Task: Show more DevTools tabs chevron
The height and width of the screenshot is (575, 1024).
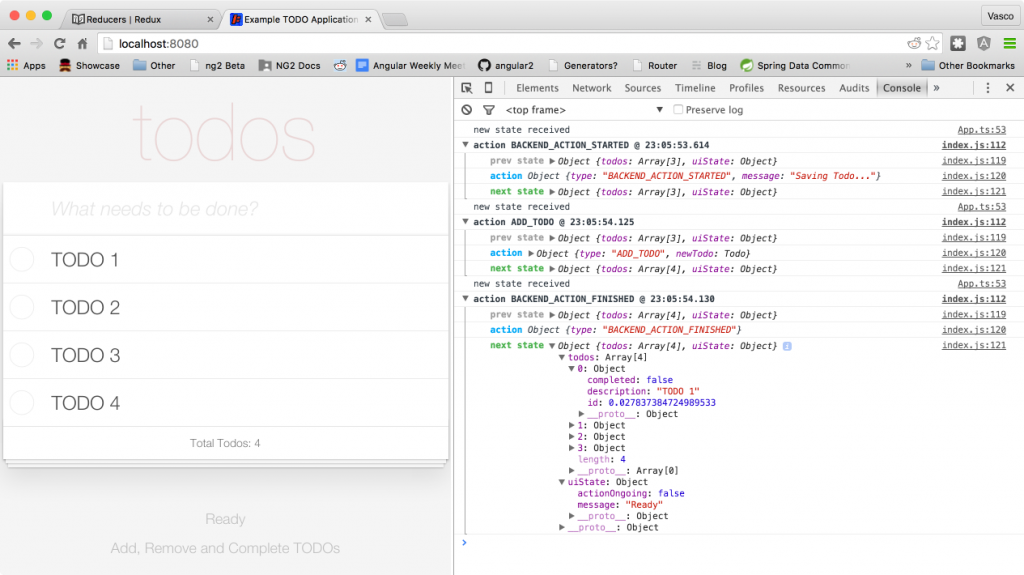Action: (x=936, y=88)
